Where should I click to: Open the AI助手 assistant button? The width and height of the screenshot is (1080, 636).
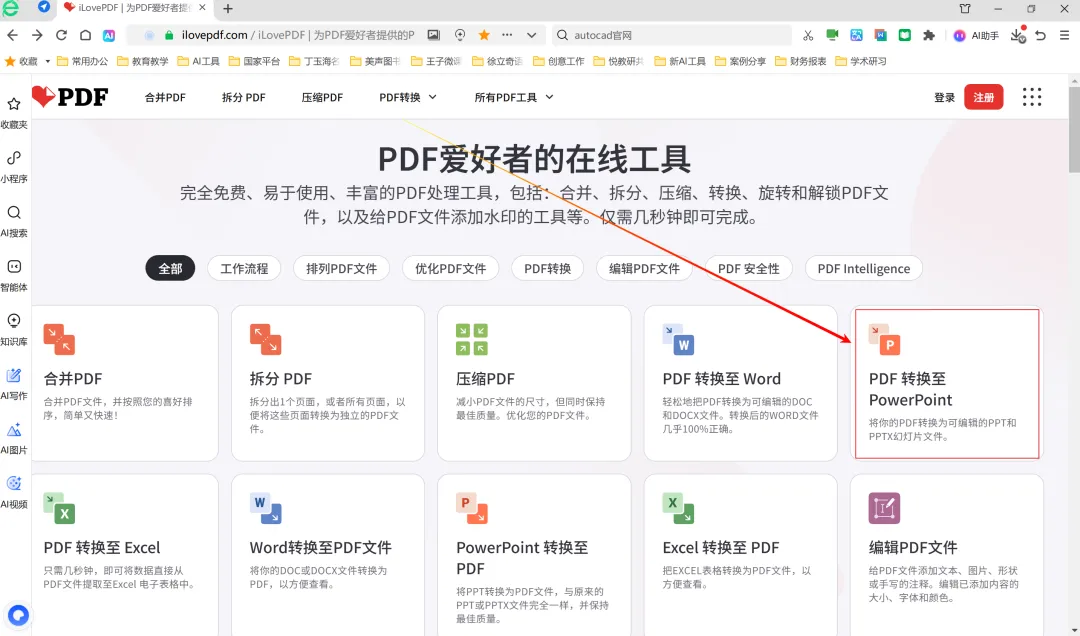[976, 35]
